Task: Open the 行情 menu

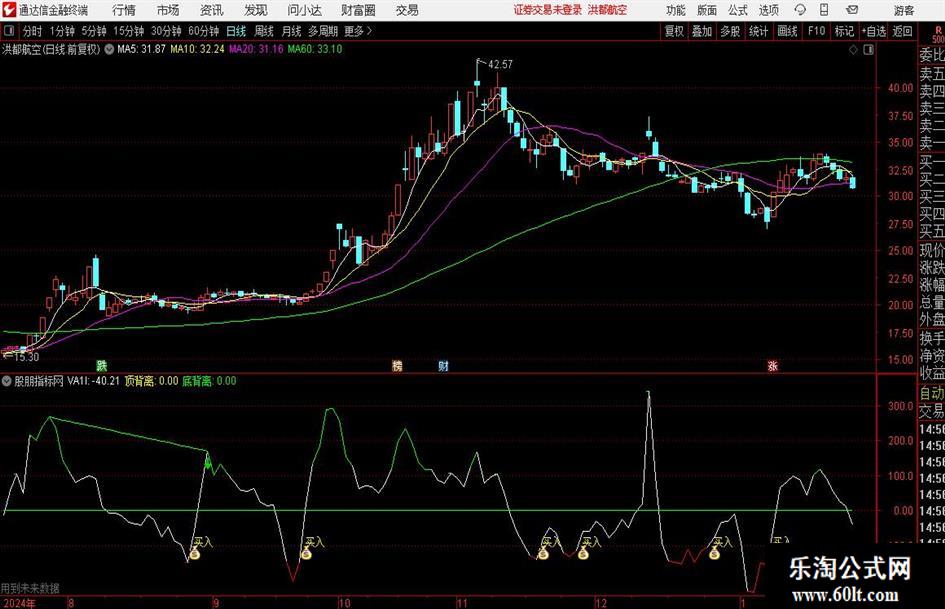Action: [x=124, y=10]
